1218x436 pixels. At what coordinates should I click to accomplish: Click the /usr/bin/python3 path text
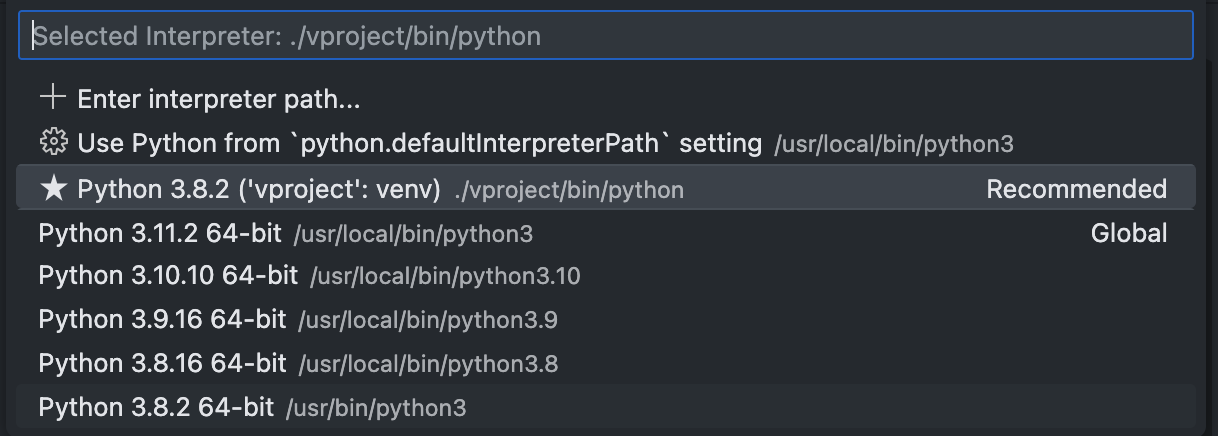tap(376, 408)
